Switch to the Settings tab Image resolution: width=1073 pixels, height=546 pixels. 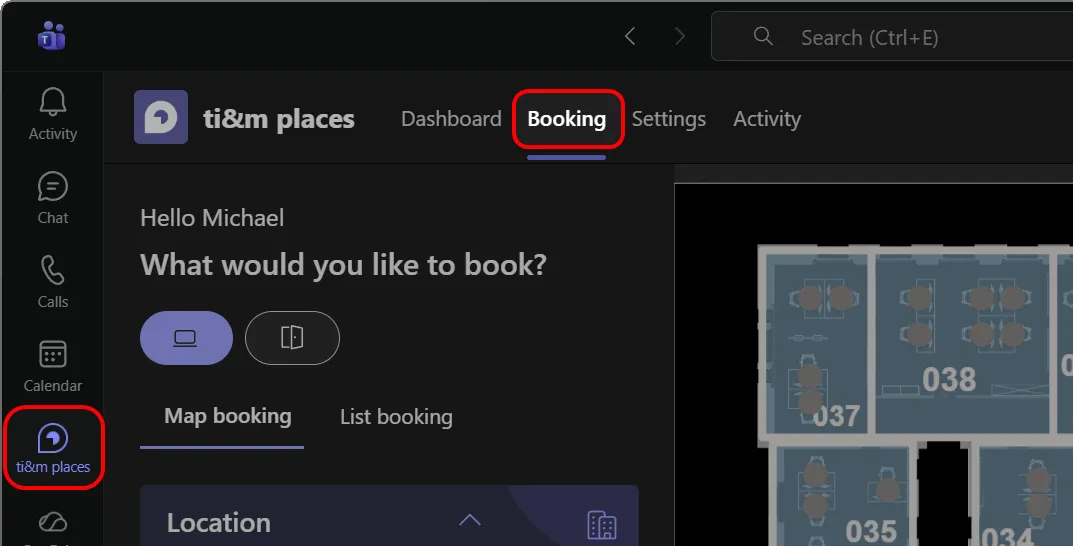(x=669, y=119)
